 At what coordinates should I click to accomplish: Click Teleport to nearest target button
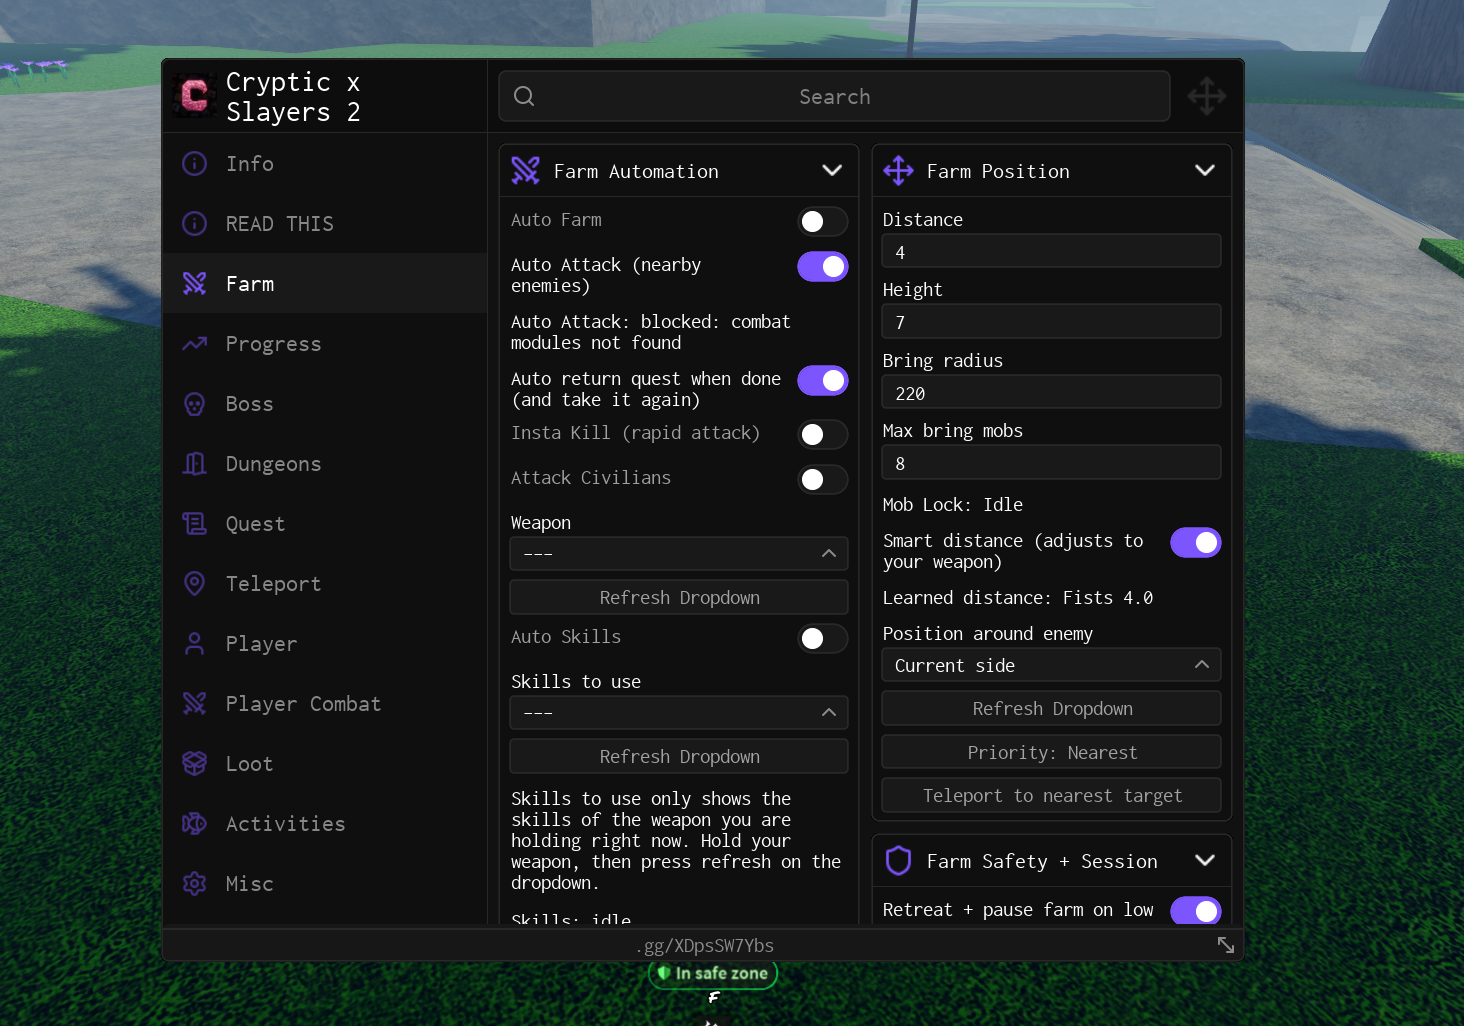tap(1051, 796)
